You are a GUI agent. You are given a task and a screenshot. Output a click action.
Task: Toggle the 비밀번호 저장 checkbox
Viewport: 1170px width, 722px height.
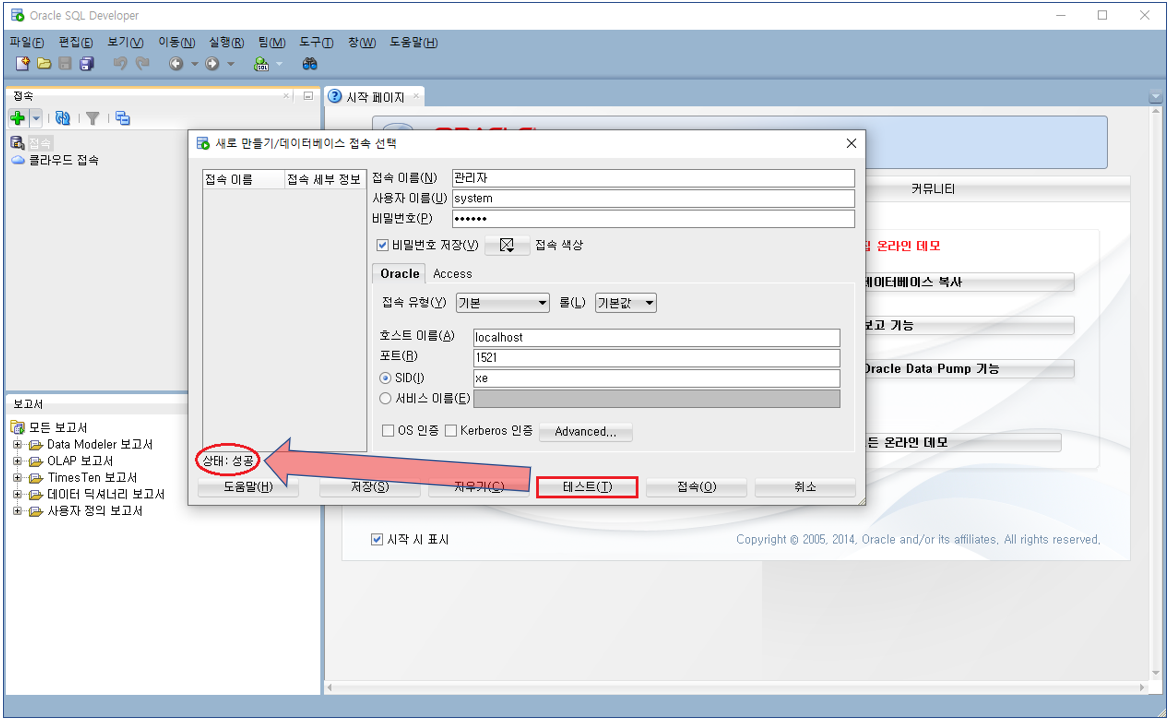coord(383,245)
